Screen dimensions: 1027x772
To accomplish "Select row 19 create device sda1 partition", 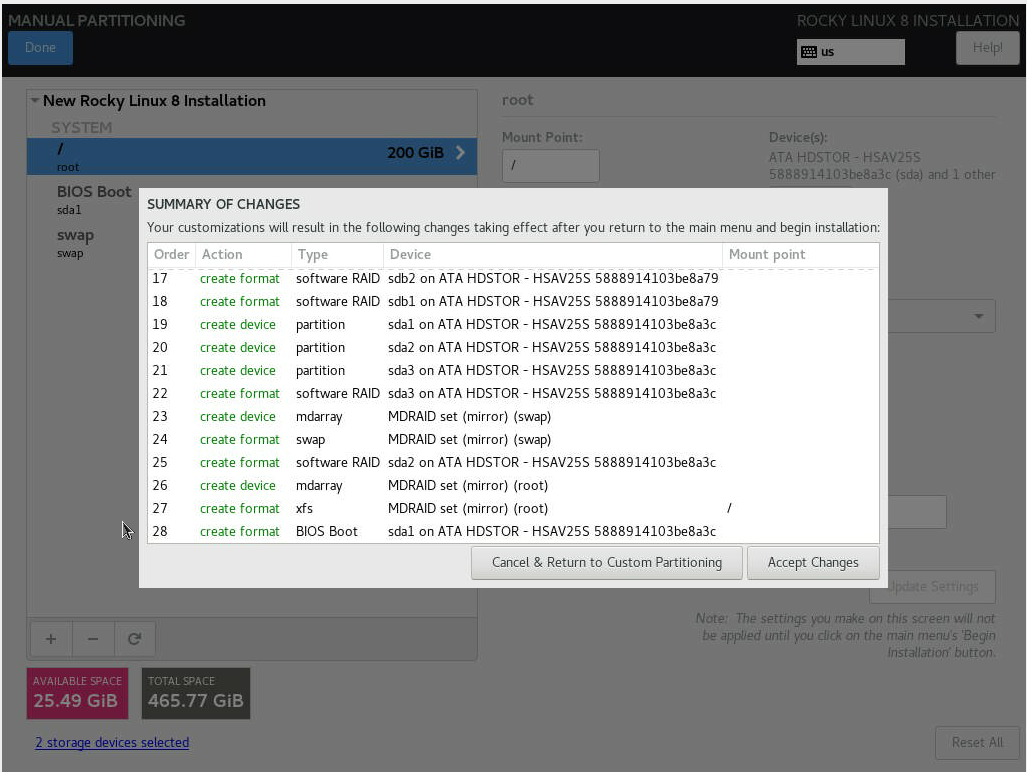I will [513, 324].
